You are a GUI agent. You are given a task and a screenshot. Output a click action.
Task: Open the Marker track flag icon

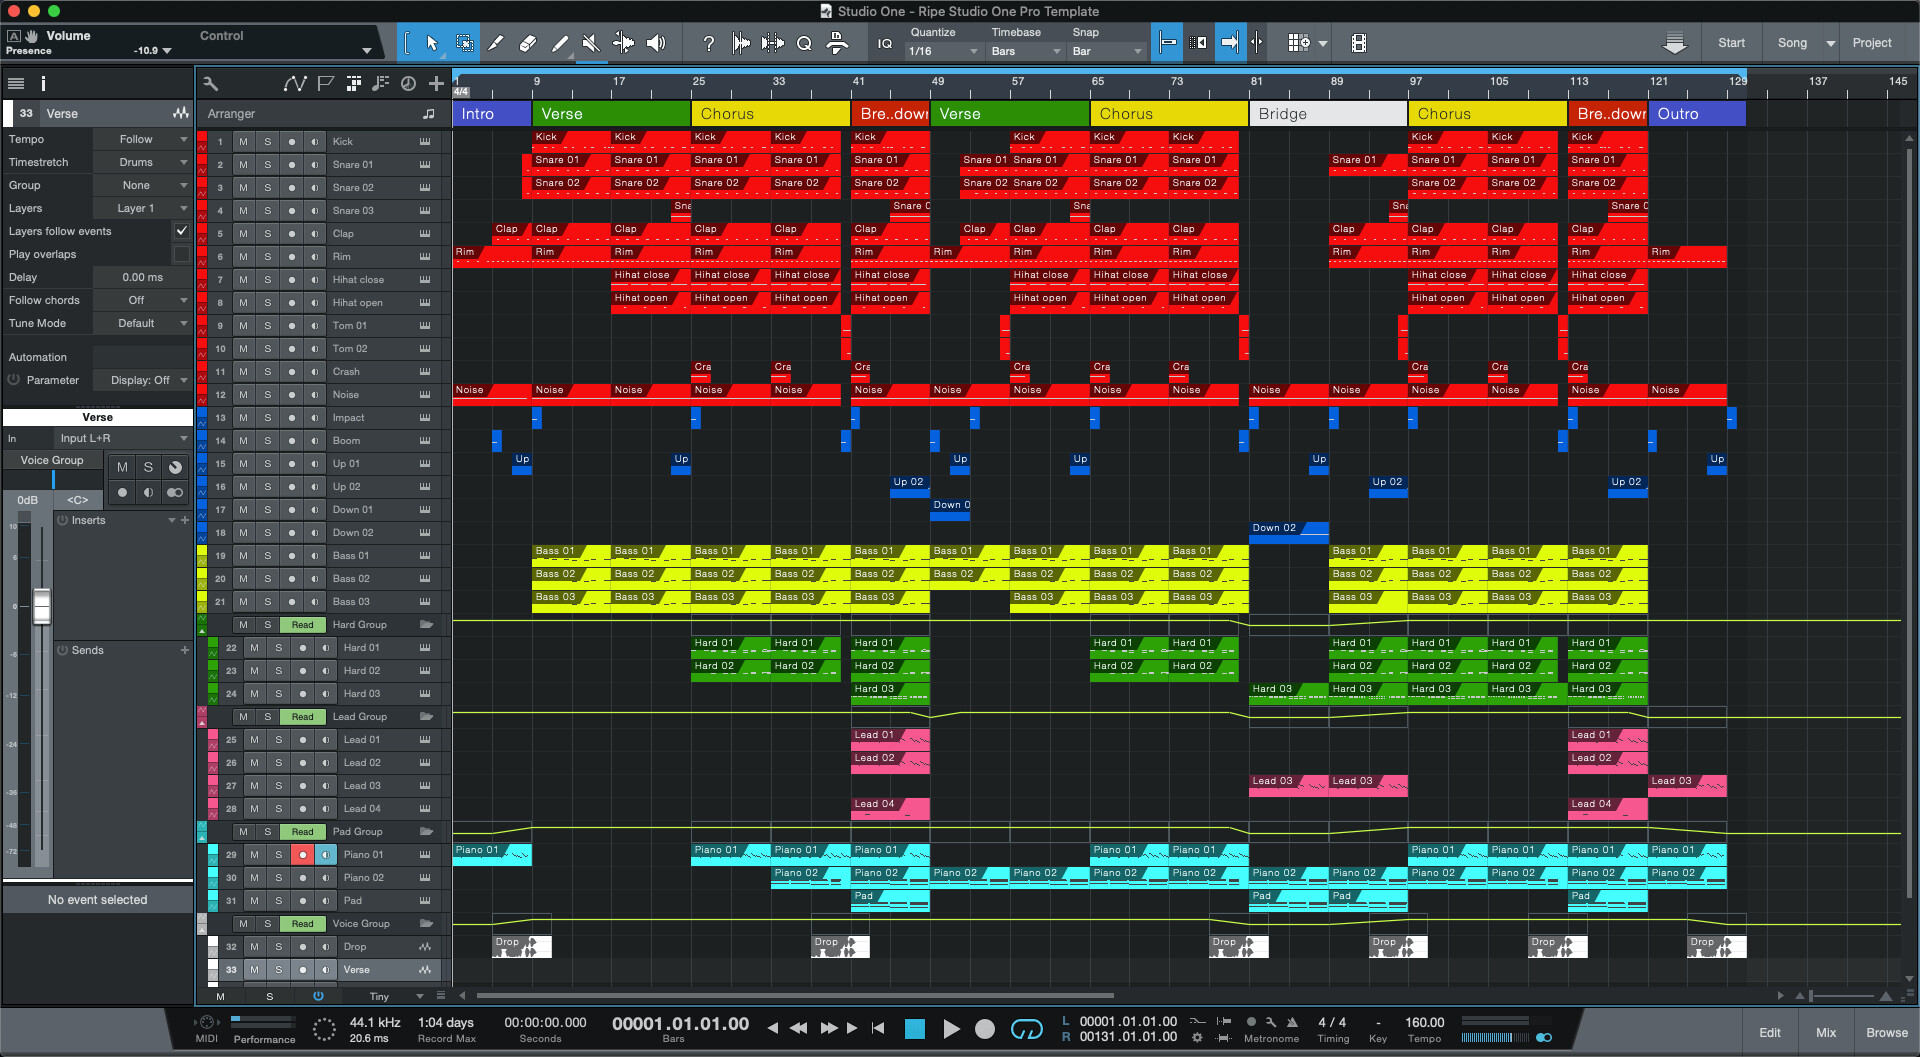point(325,84)
